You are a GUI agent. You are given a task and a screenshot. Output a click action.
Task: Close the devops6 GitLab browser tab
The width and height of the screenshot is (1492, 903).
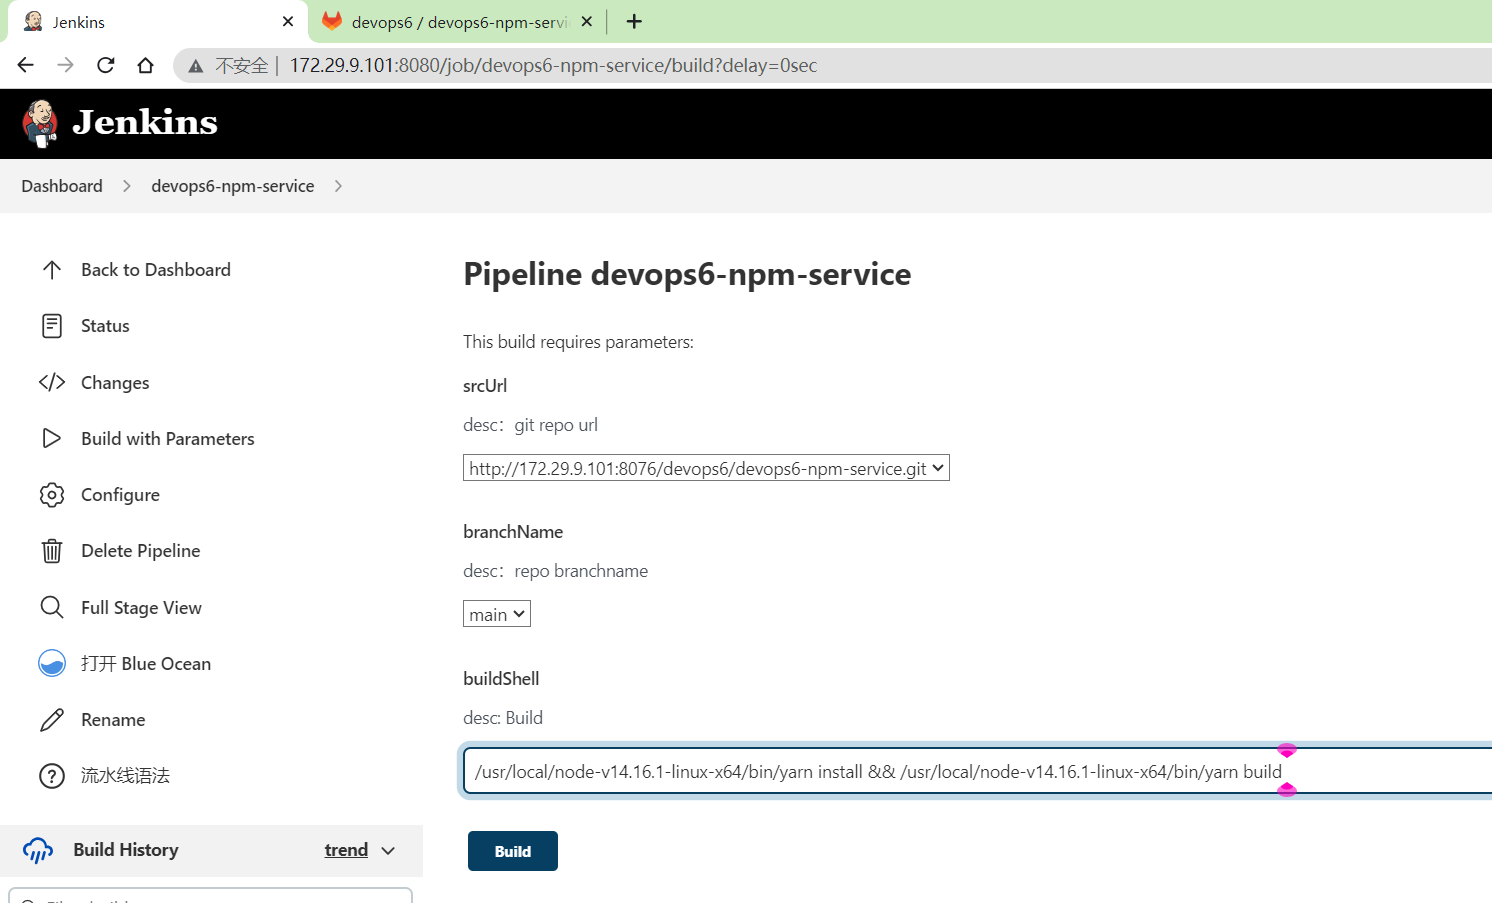[587, 21]
